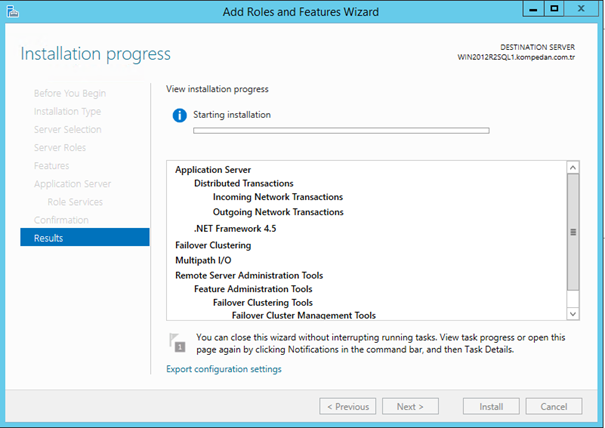Go to the Confirmation step in the sidebar
Screen dimensions: 605x428
61,220
